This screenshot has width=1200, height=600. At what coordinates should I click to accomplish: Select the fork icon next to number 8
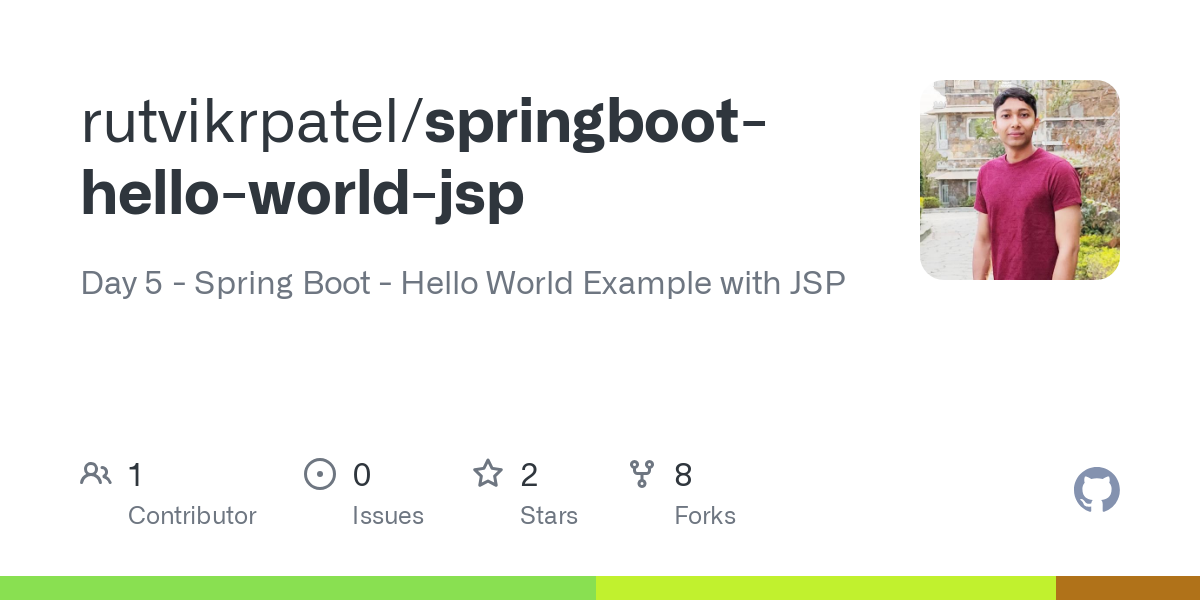click(642, 473)
